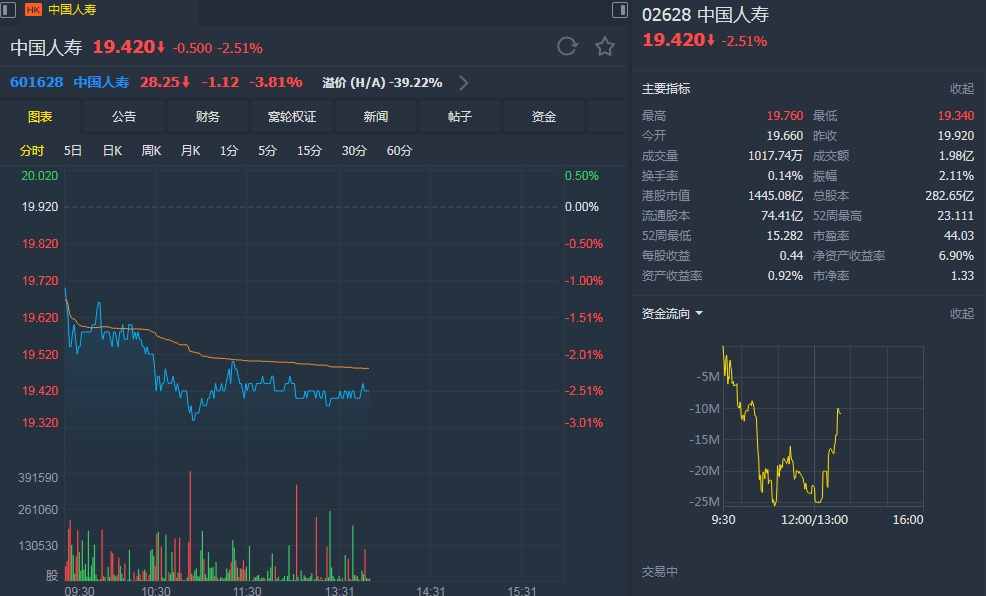The height and width of the screenshot is (596, 986).
Task: Toggle the right sidebar panel icon
Action: pyautogui.click(x=620, y=9)
